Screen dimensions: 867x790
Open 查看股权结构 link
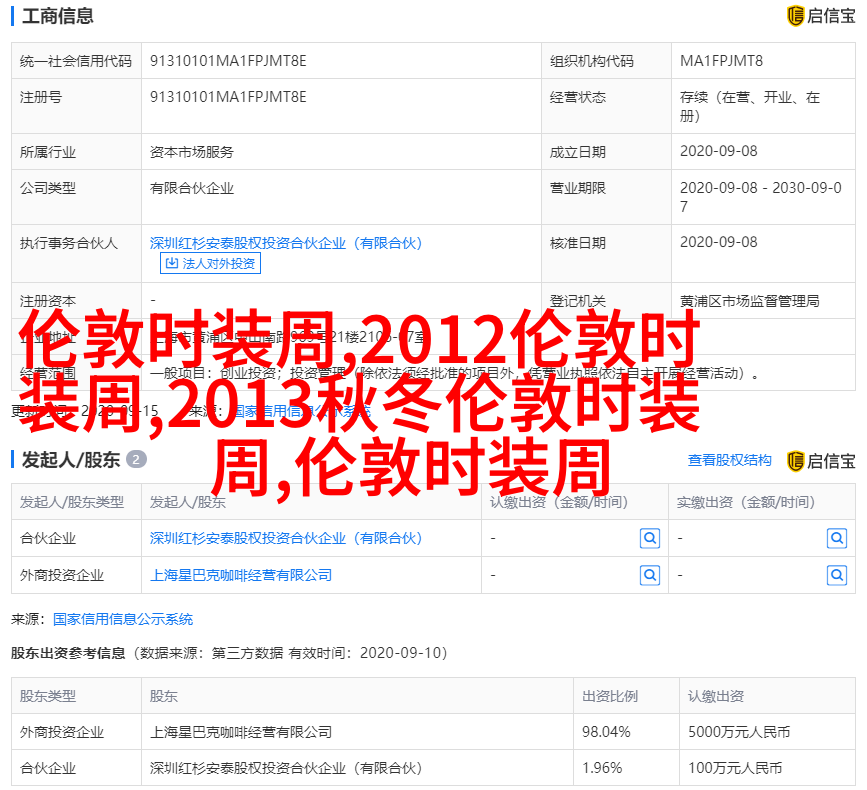[729, 460]
